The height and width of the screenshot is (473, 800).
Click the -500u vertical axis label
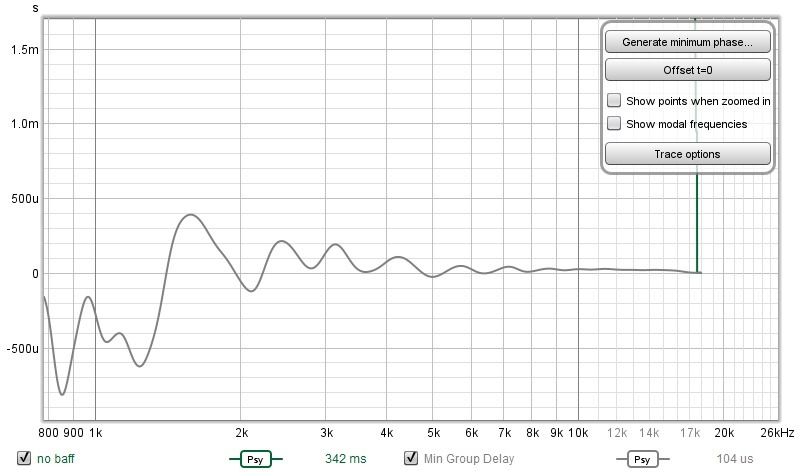tap(22, 348)
